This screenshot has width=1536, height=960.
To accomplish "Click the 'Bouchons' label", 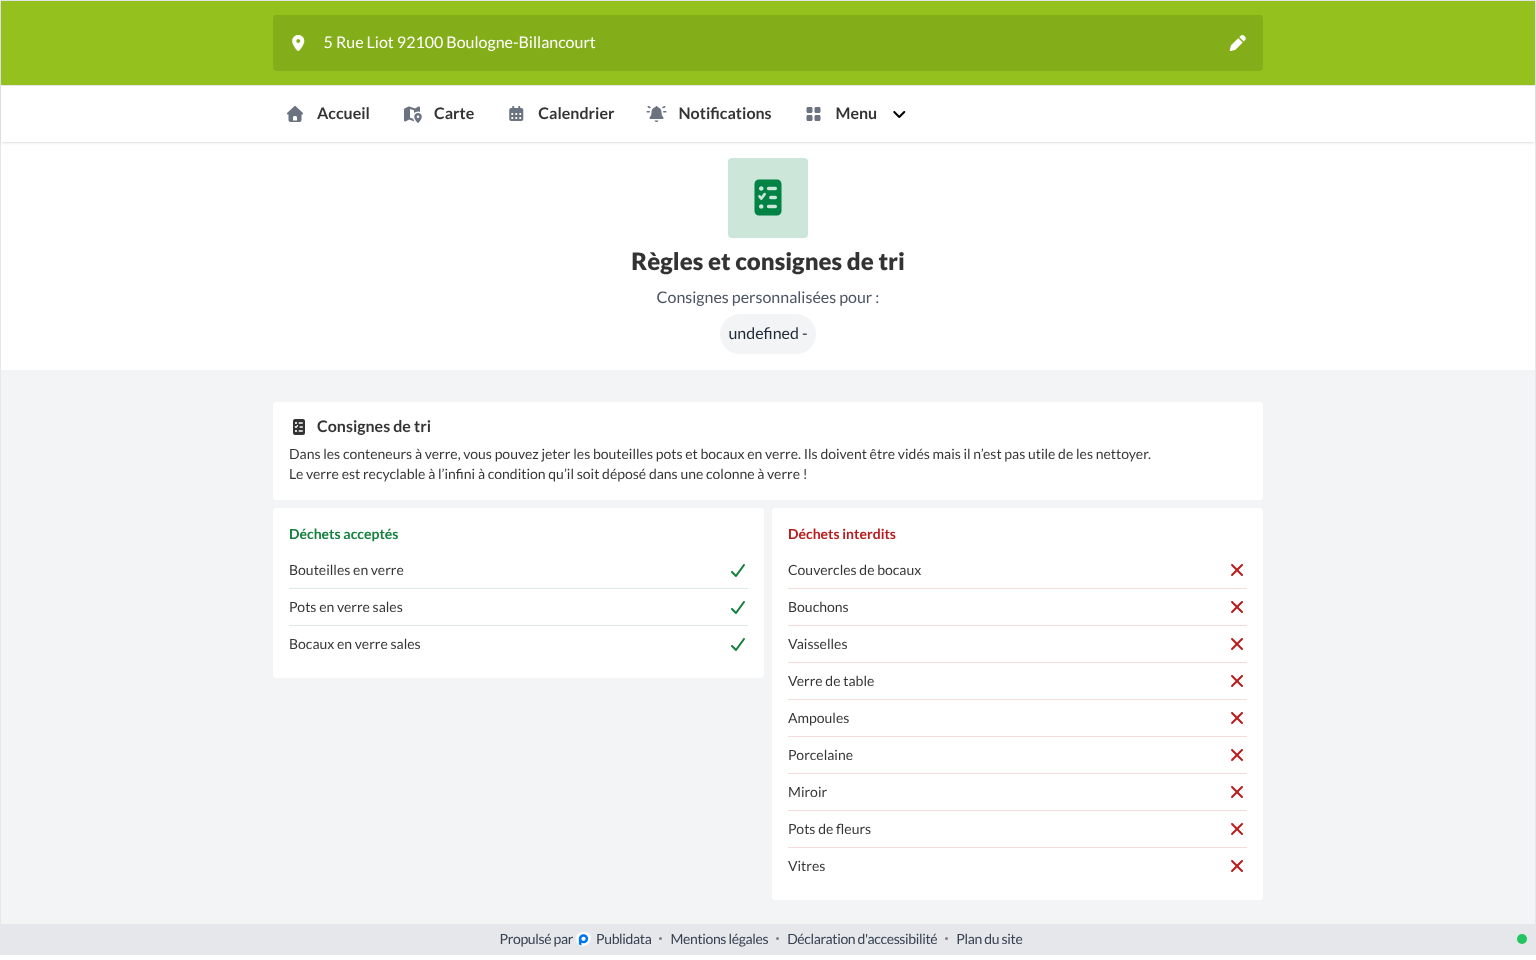I will click(x=818, y=608).
